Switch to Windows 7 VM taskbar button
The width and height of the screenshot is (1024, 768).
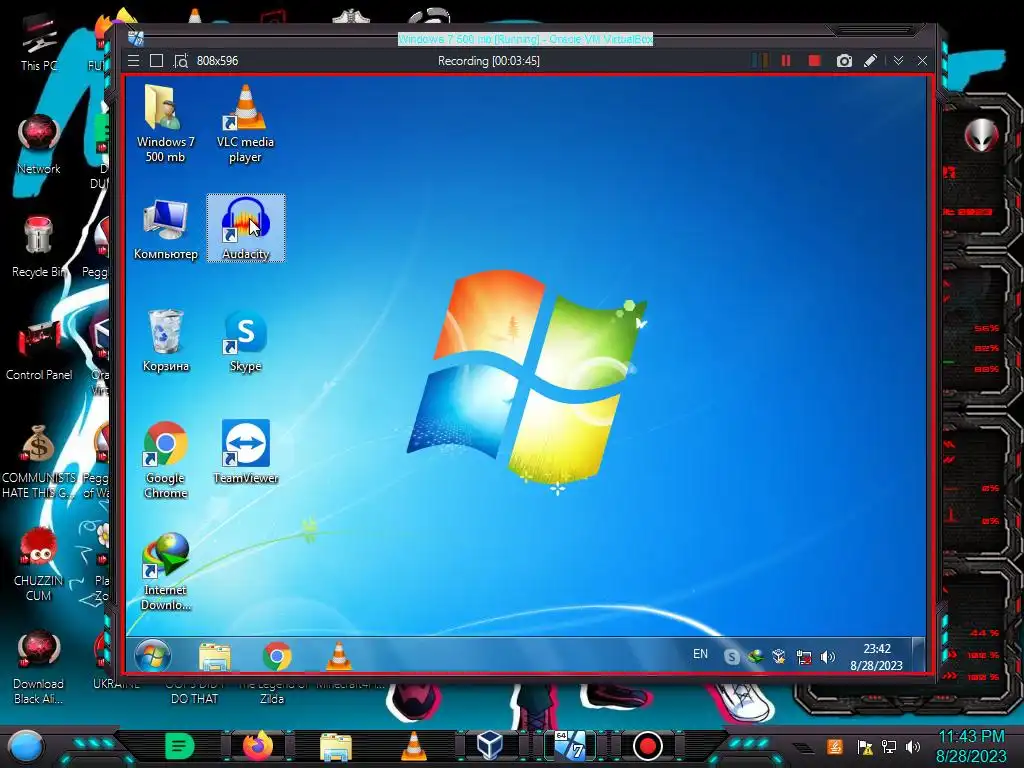(569, 746)
